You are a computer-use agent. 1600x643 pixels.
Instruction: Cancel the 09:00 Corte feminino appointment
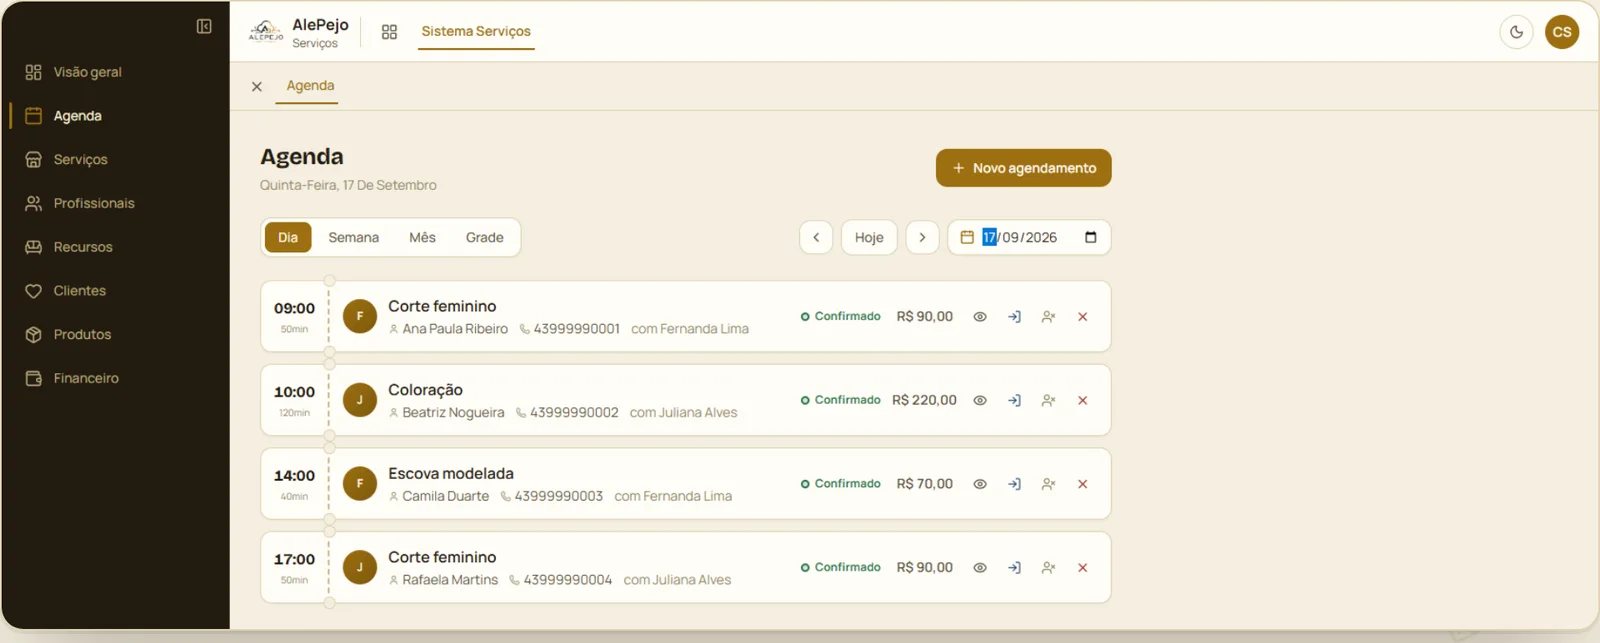pyautogui.click(x=1082, y=317)
